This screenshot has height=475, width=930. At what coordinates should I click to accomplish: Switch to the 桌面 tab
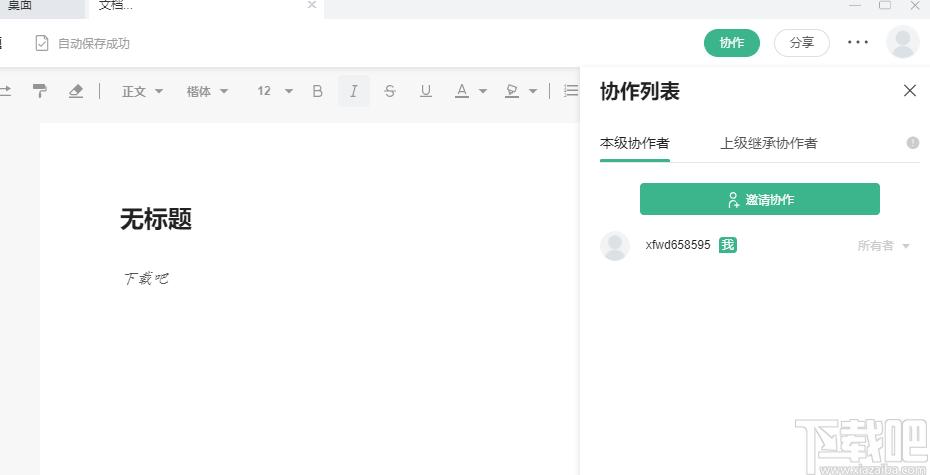coord(20,6)
